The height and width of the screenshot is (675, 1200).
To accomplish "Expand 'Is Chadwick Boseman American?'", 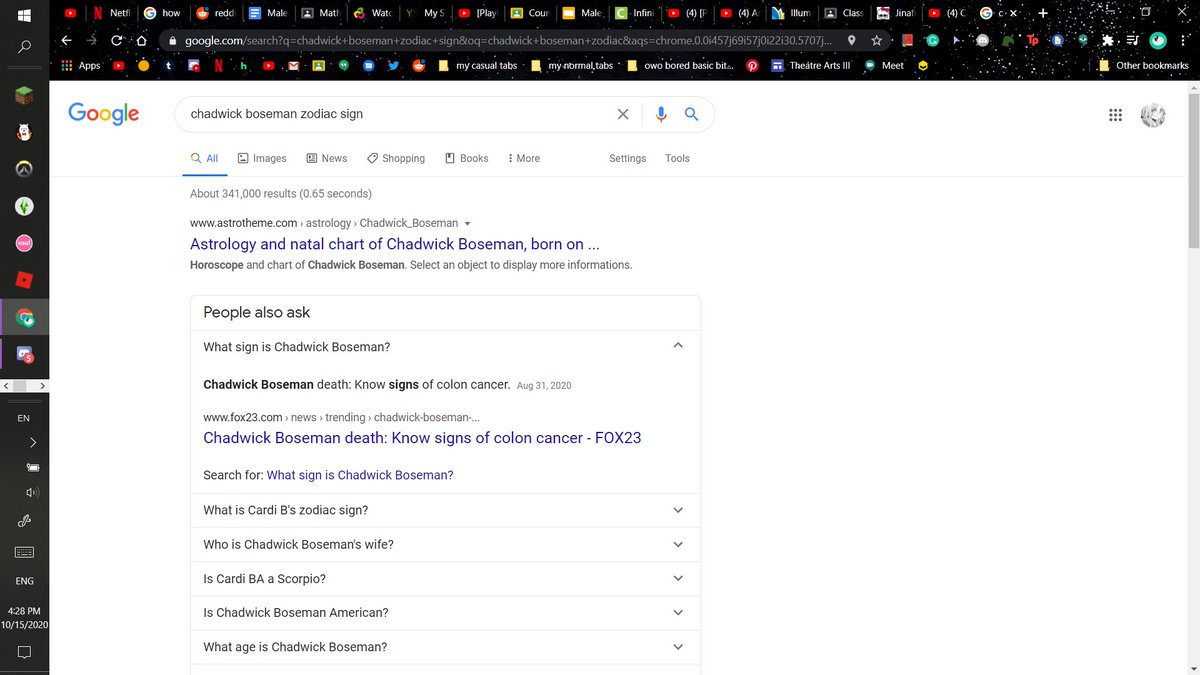I will (678, 612).
